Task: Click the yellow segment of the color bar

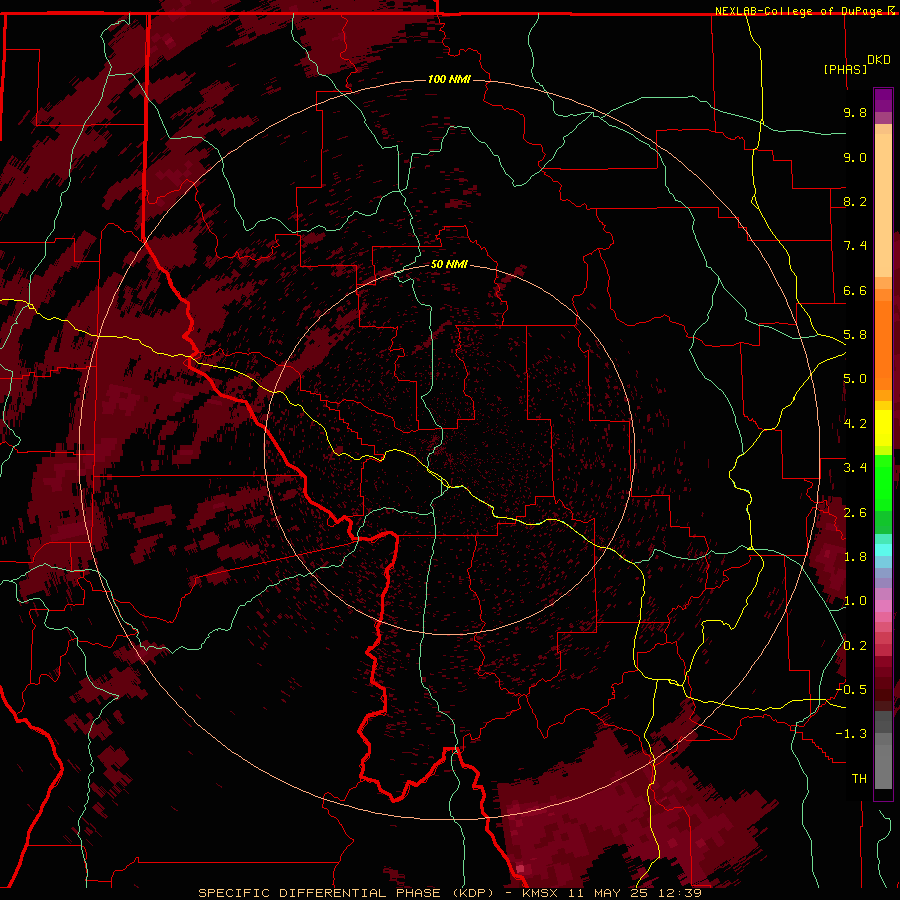Action: pos(883,428)
